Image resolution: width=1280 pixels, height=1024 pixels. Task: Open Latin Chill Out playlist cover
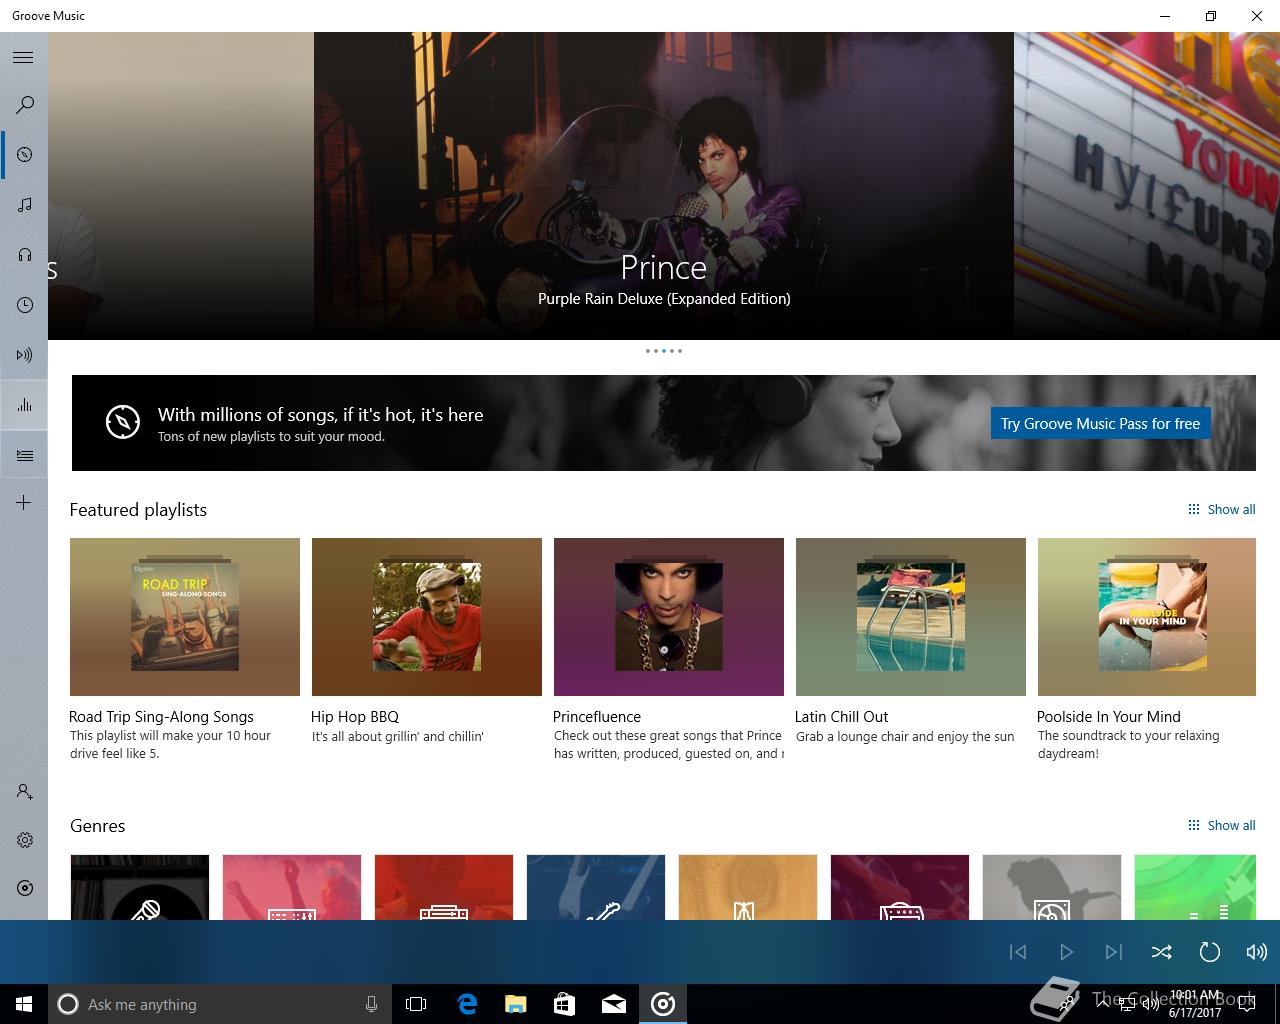click(x=911, y=617)
